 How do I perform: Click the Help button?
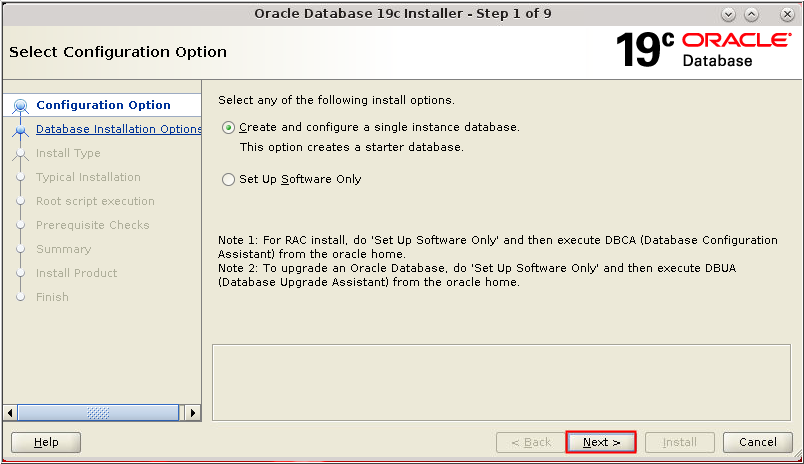click(46, 442)
